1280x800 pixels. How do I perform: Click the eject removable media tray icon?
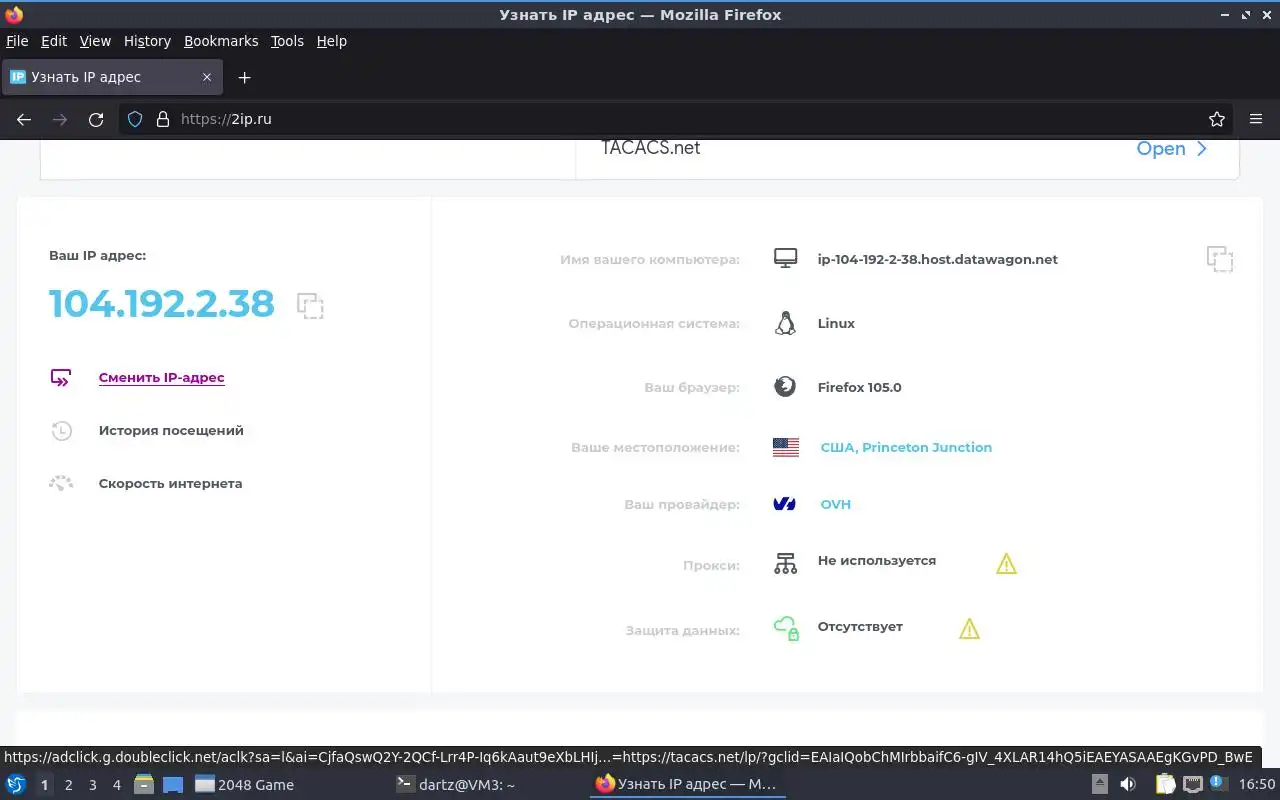click(x=1099, y=784)
